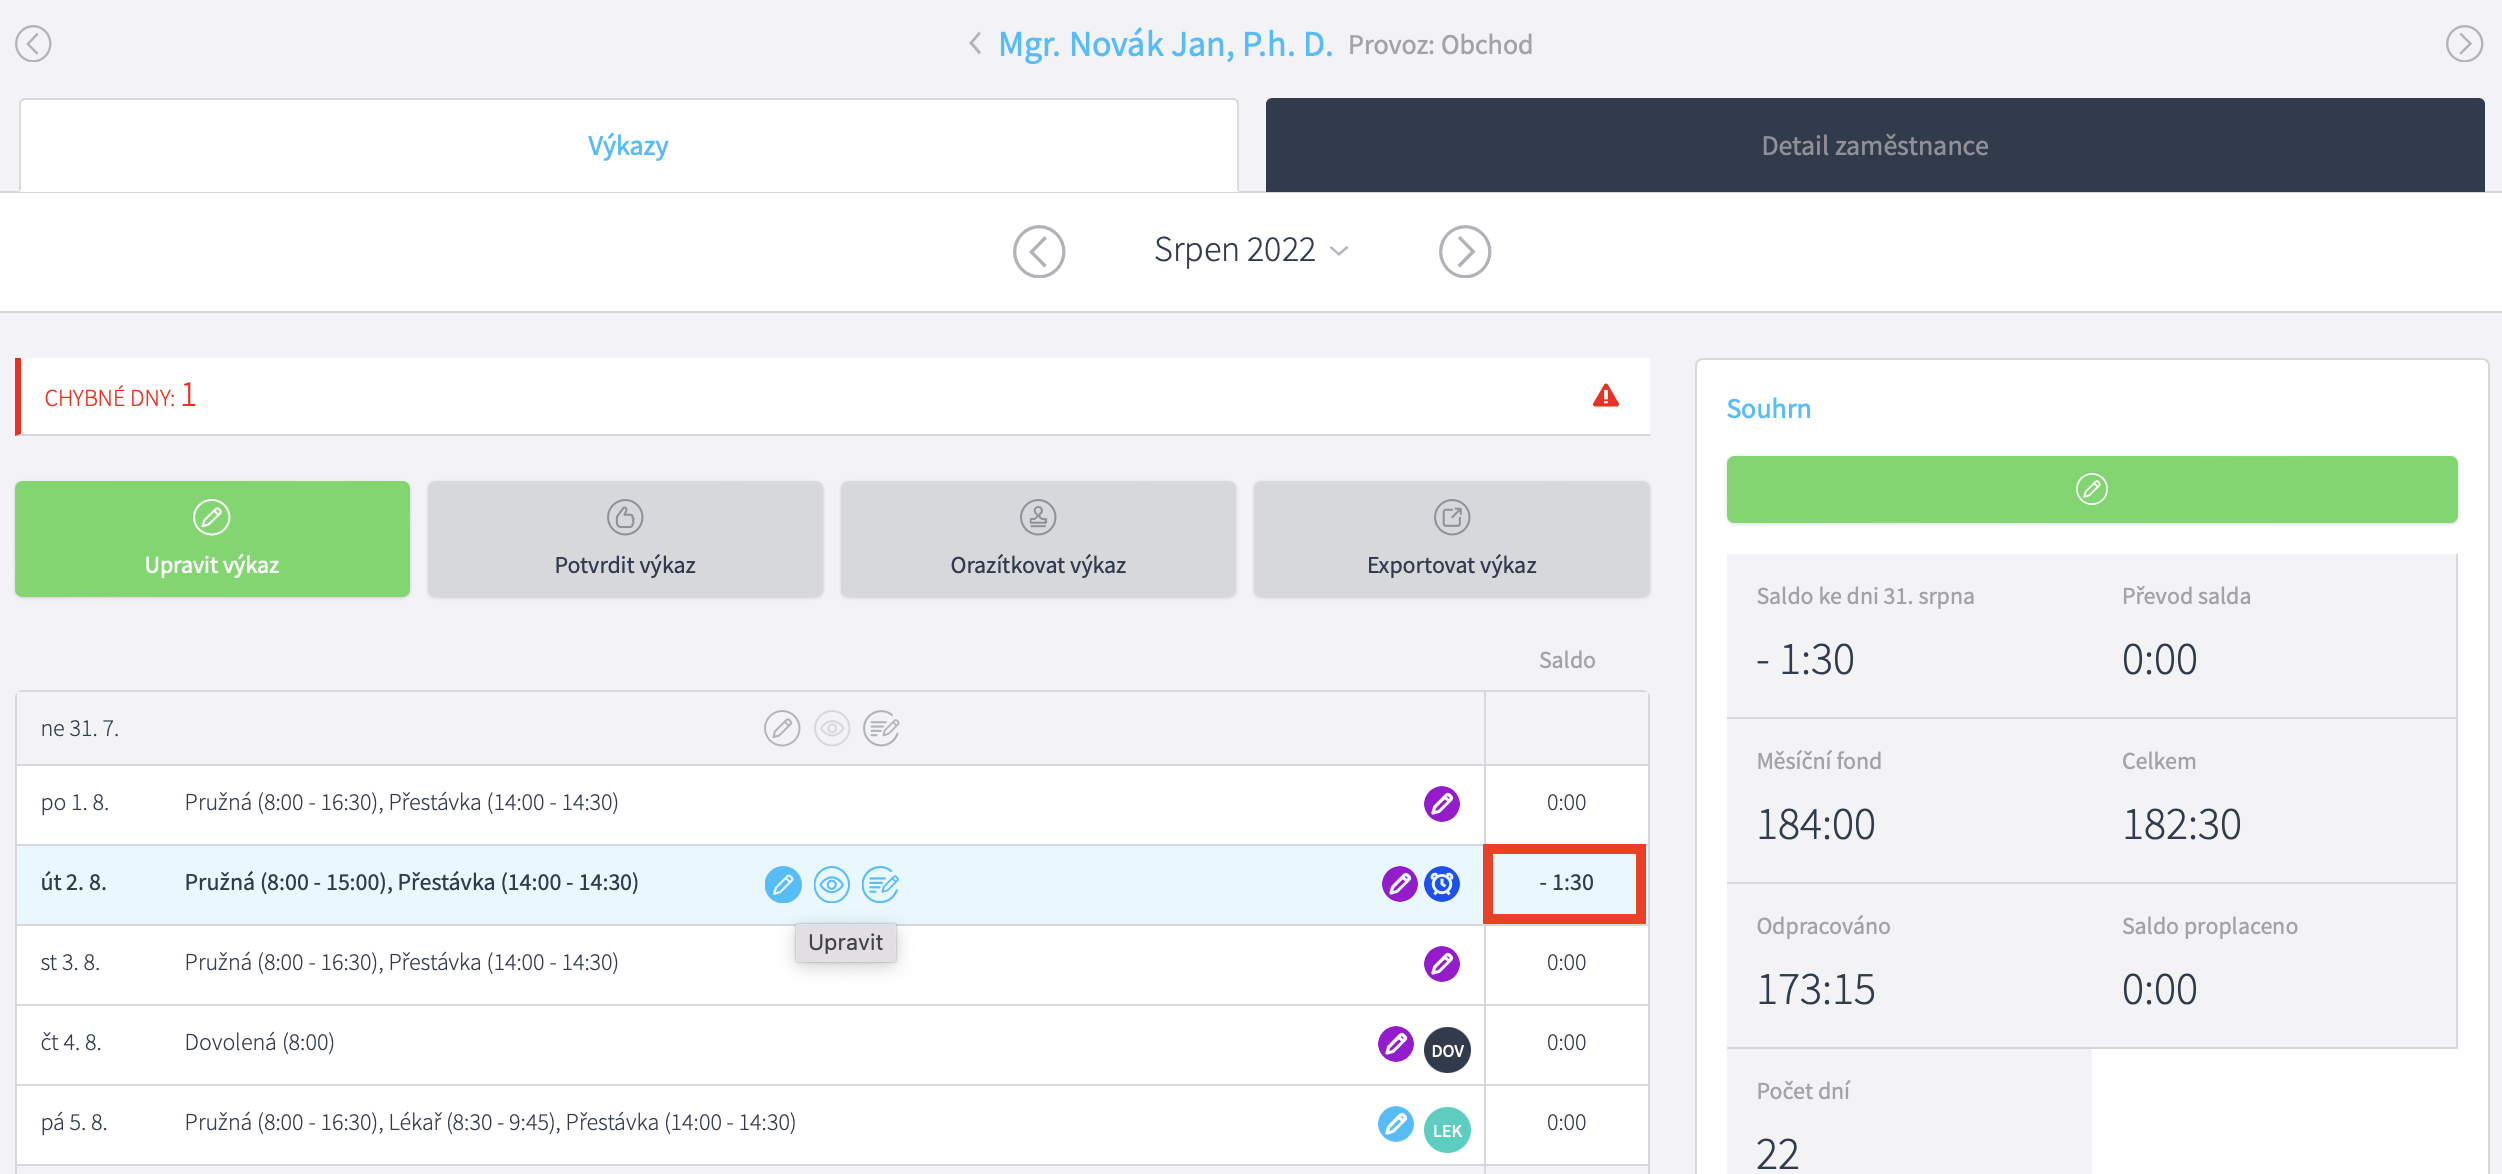Click the highlighted - 1:30 saldo cell

point(1565,882)
